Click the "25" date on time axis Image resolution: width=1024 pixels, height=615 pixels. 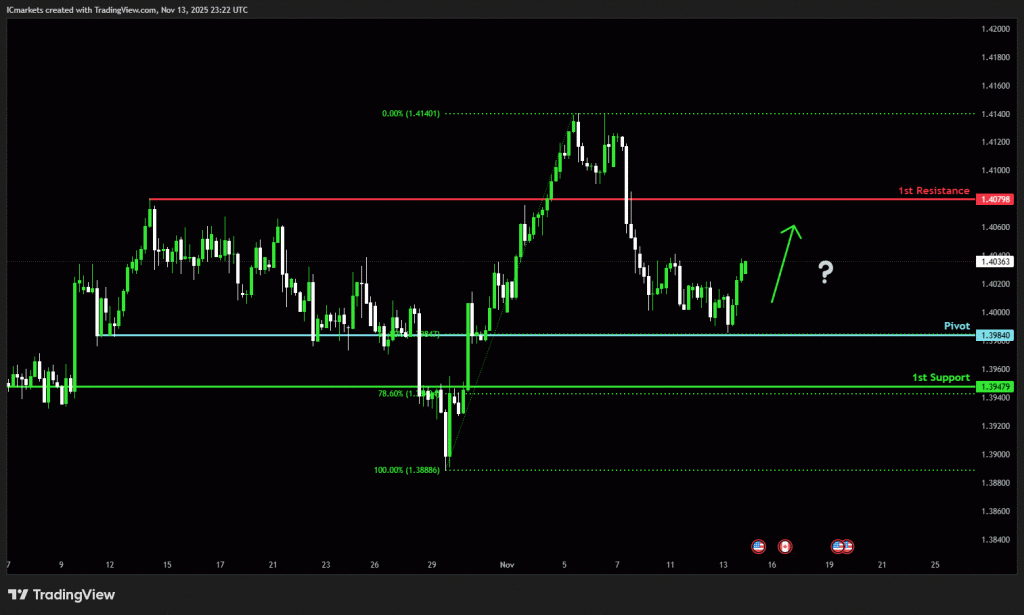[935, 565]
